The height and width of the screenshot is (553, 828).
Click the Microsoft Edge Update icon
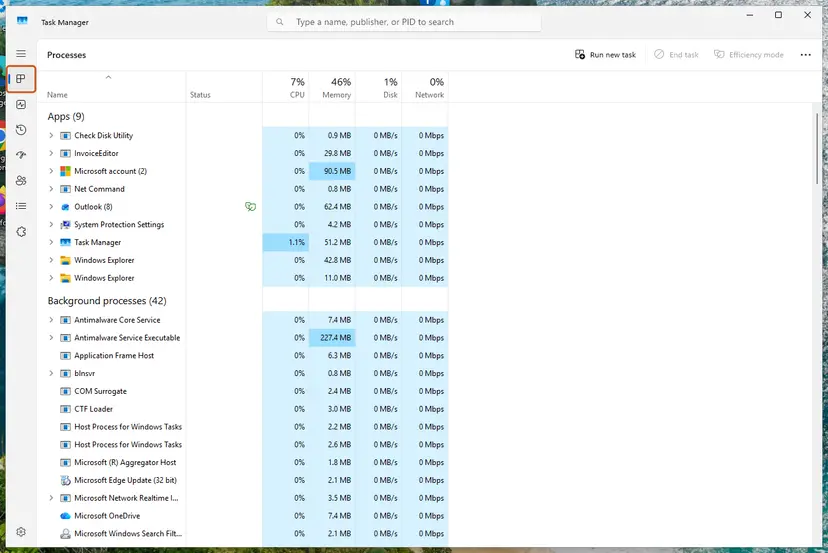coord(65,480)
